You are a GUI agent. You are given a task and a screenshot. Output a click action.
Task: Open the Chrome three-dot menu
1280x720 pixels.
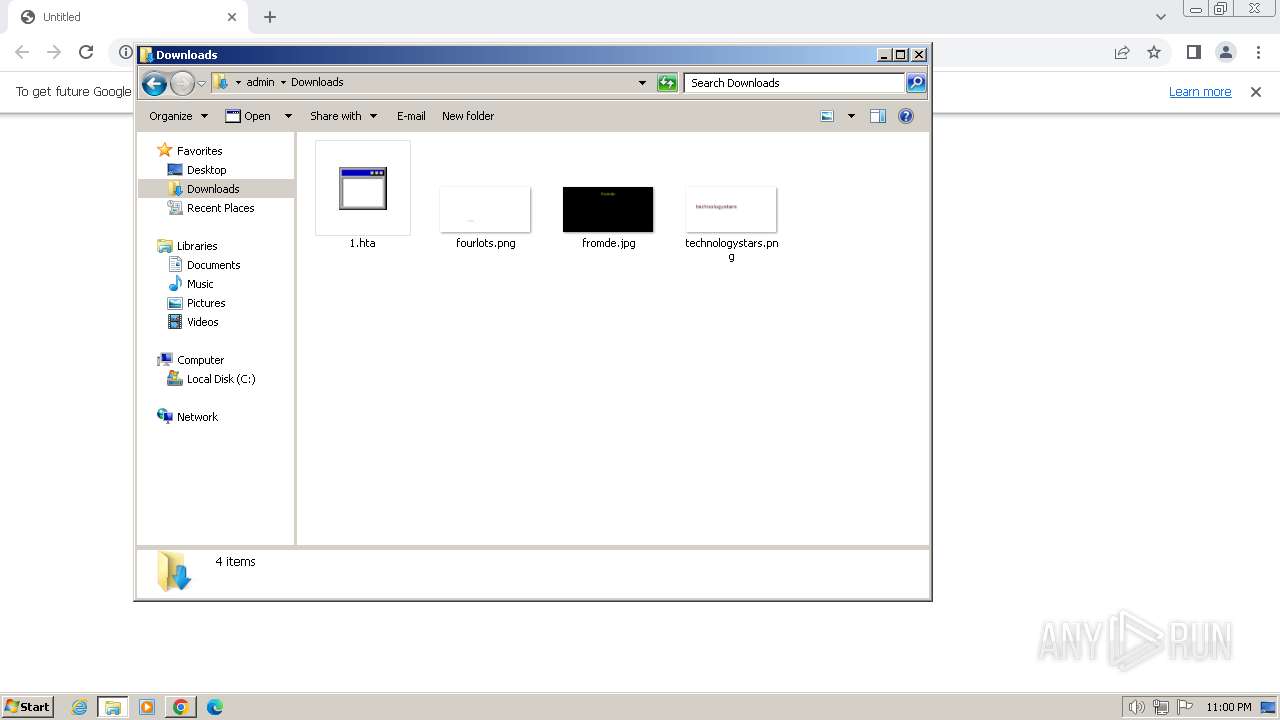click(1258, 52)
